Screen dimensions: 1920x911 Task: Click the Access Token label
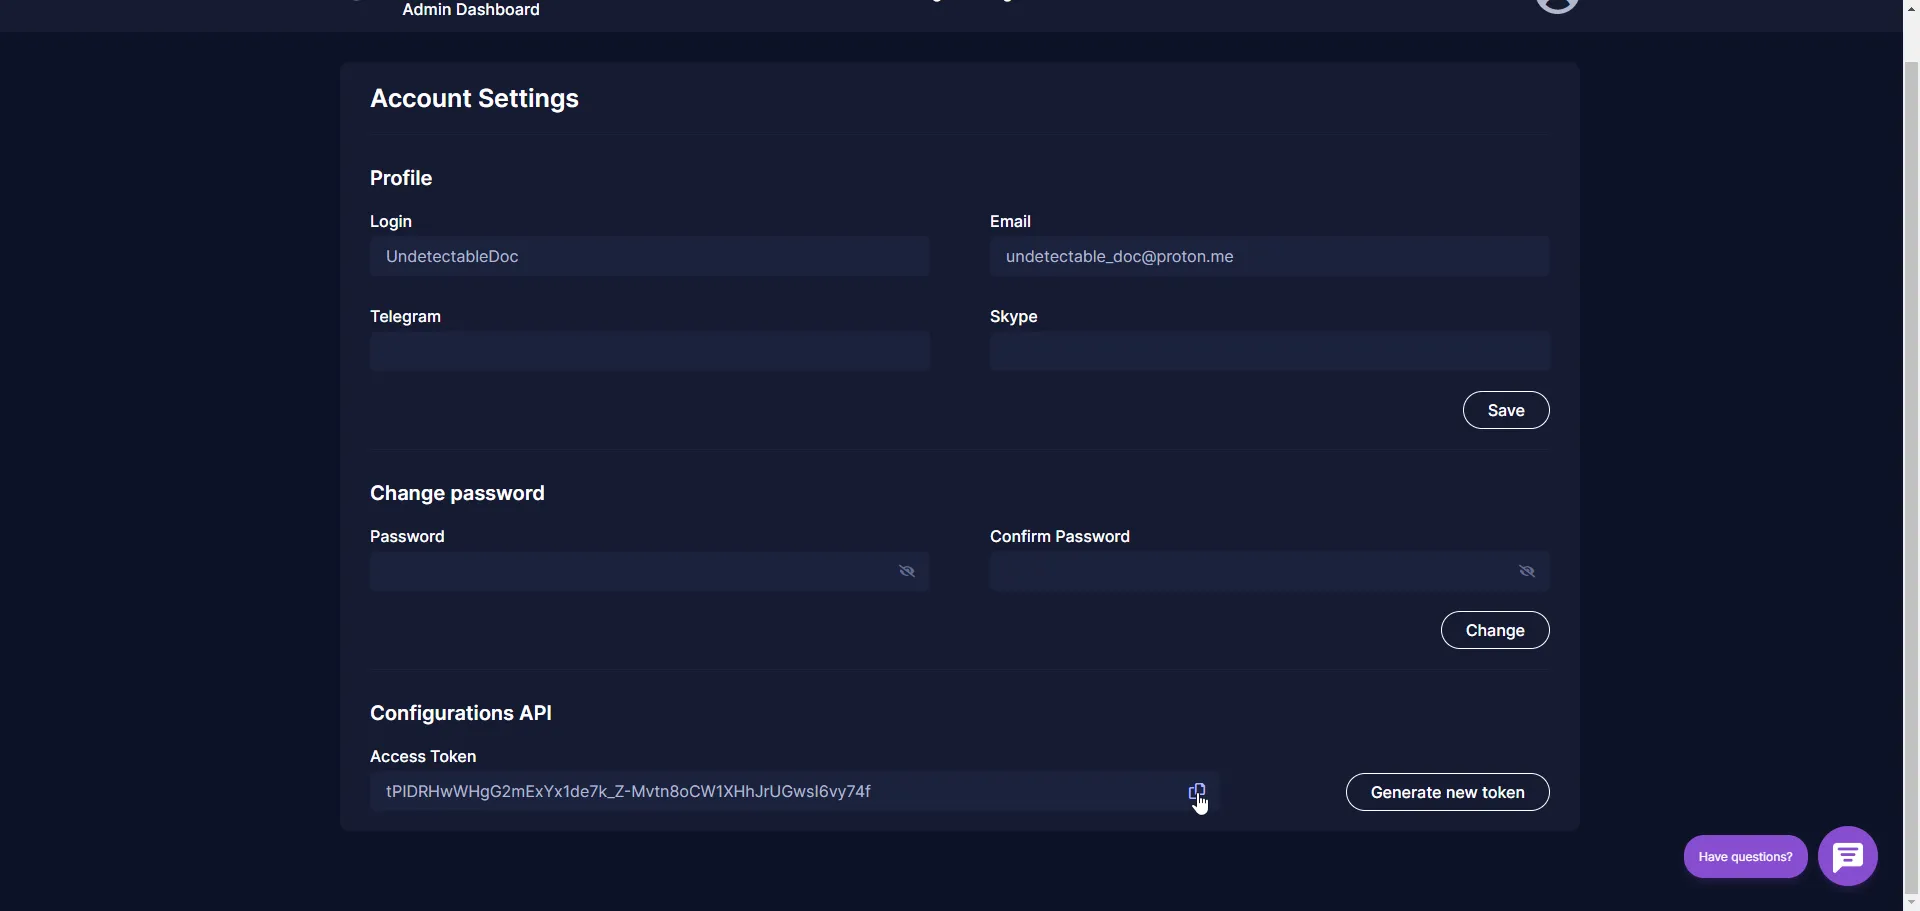point(423,756)
